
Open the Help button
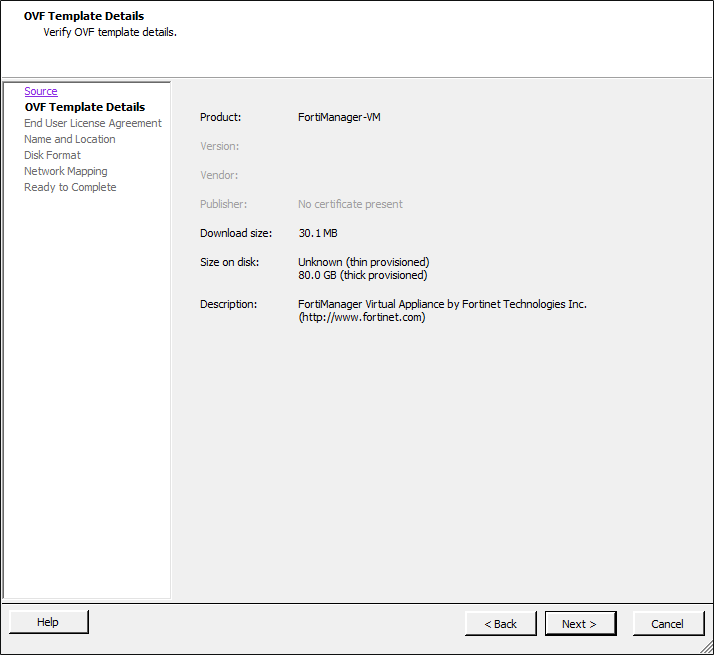pos(49,622)
